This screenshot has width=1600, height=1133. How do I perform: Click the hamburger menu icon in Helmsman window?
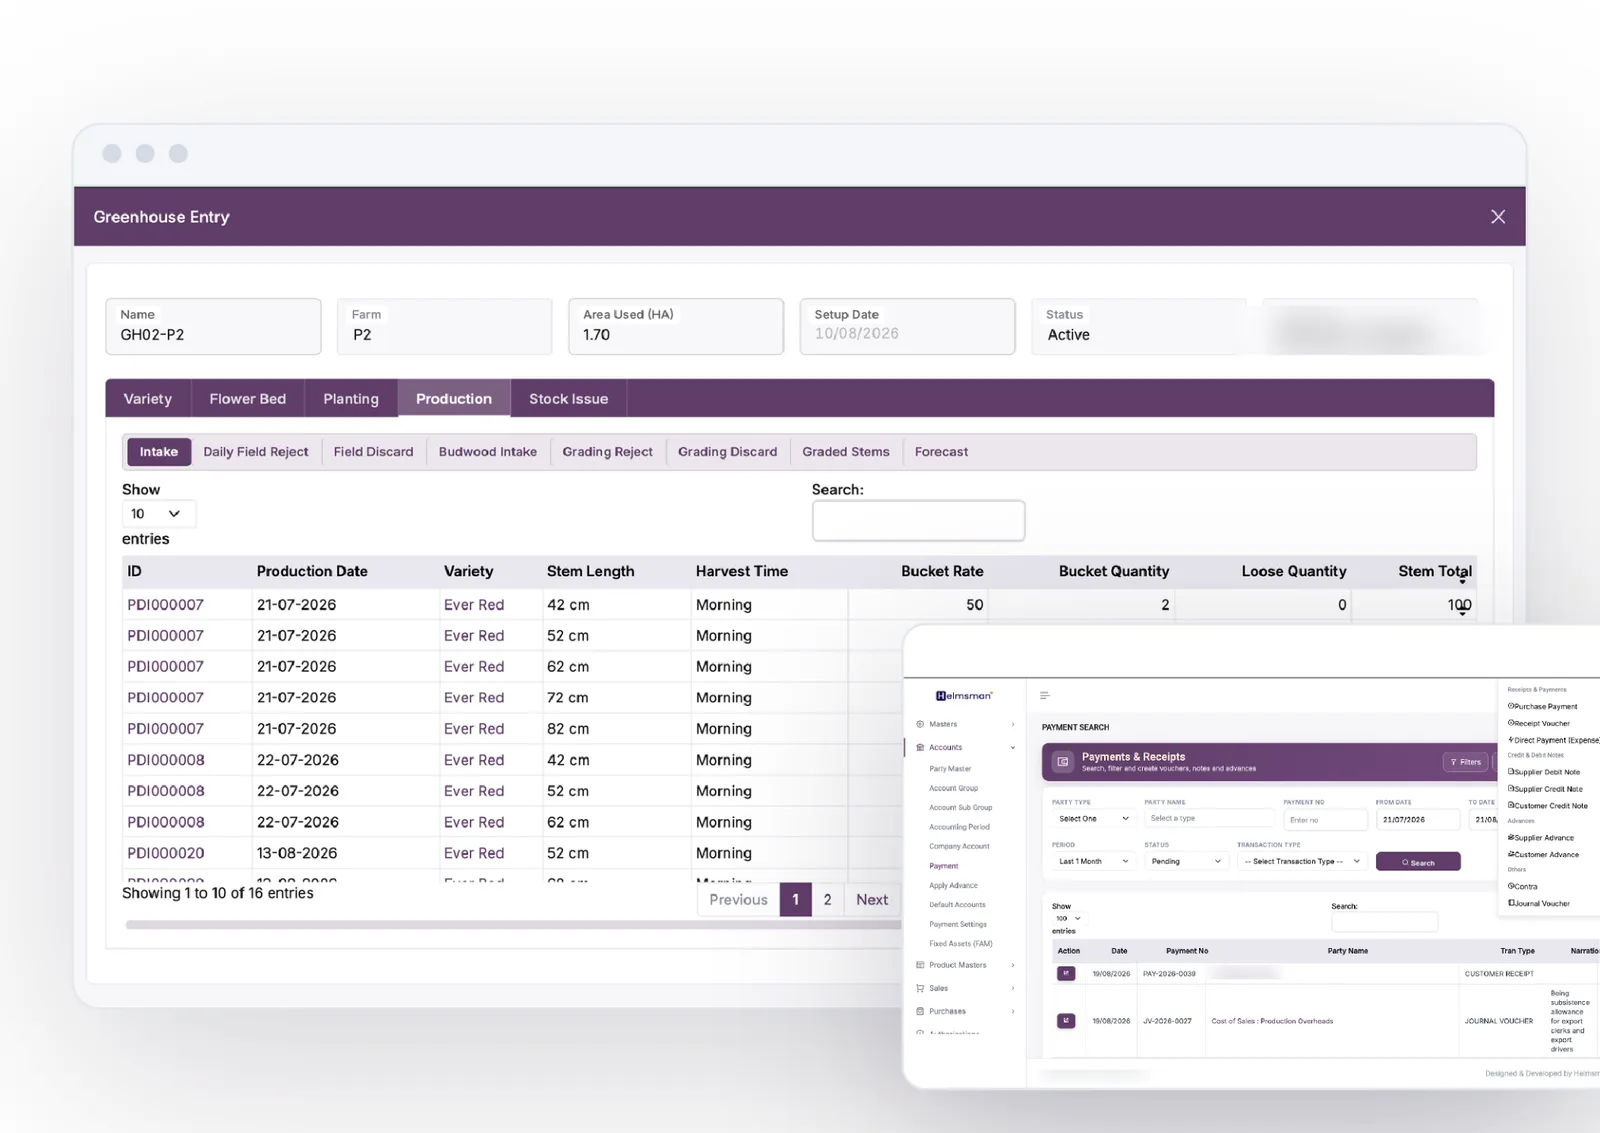(1044, 695)
